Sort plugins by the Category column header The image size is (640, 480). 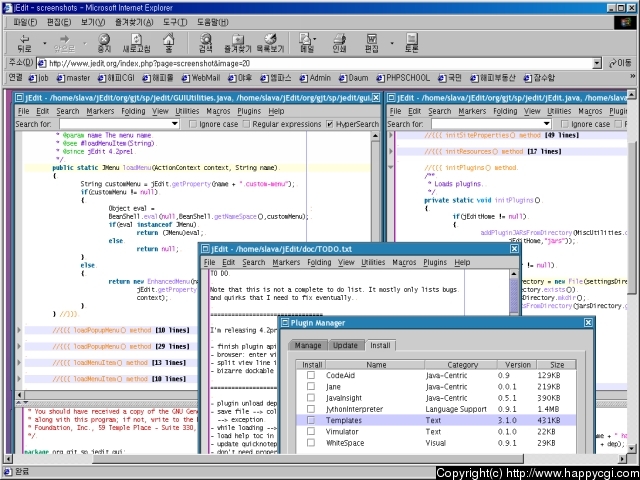pos(462,364)
